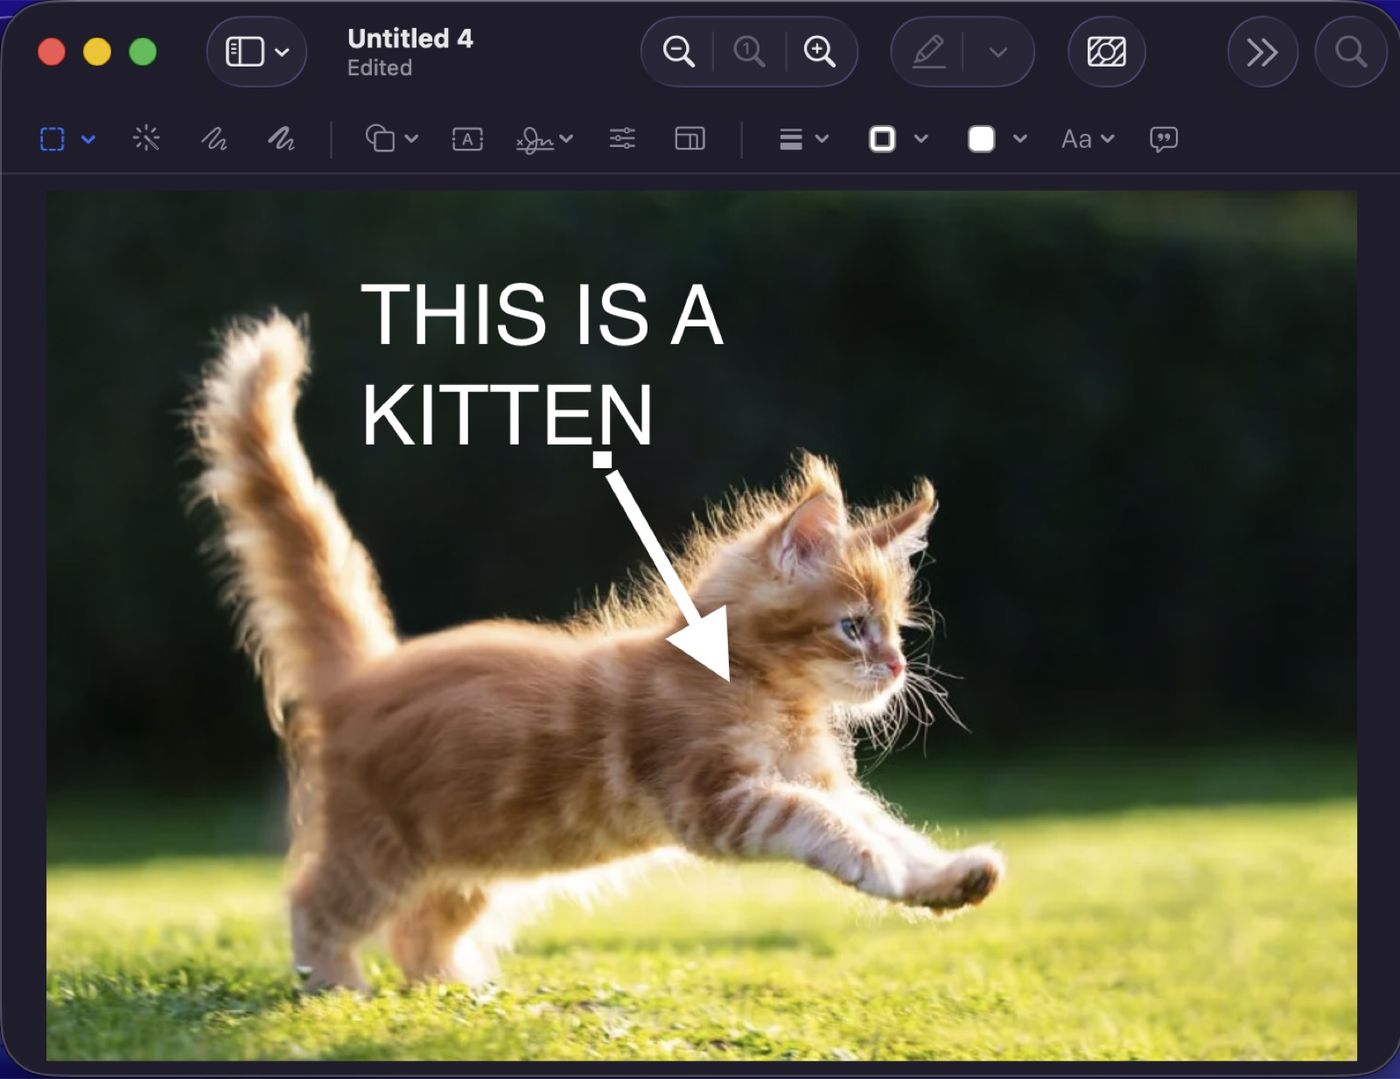Close the Preview window with red button
Screen dimensions: 1400x1079
tap(51, 52)
